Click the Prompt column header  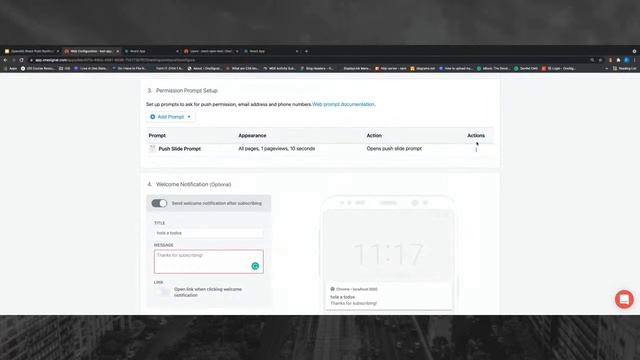(157, 136)
